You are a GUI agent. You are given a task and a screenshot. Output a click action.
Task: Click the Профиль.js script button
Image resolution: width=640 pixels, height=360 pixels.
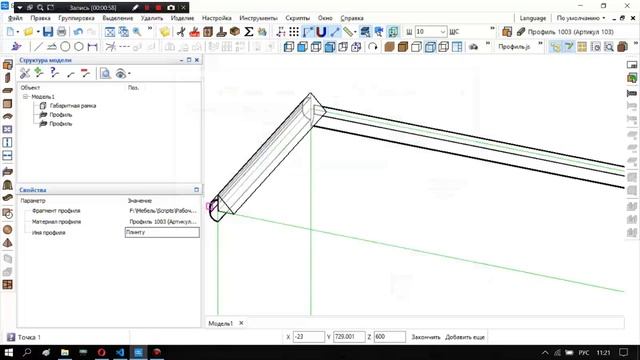click(x=514, y=47)
